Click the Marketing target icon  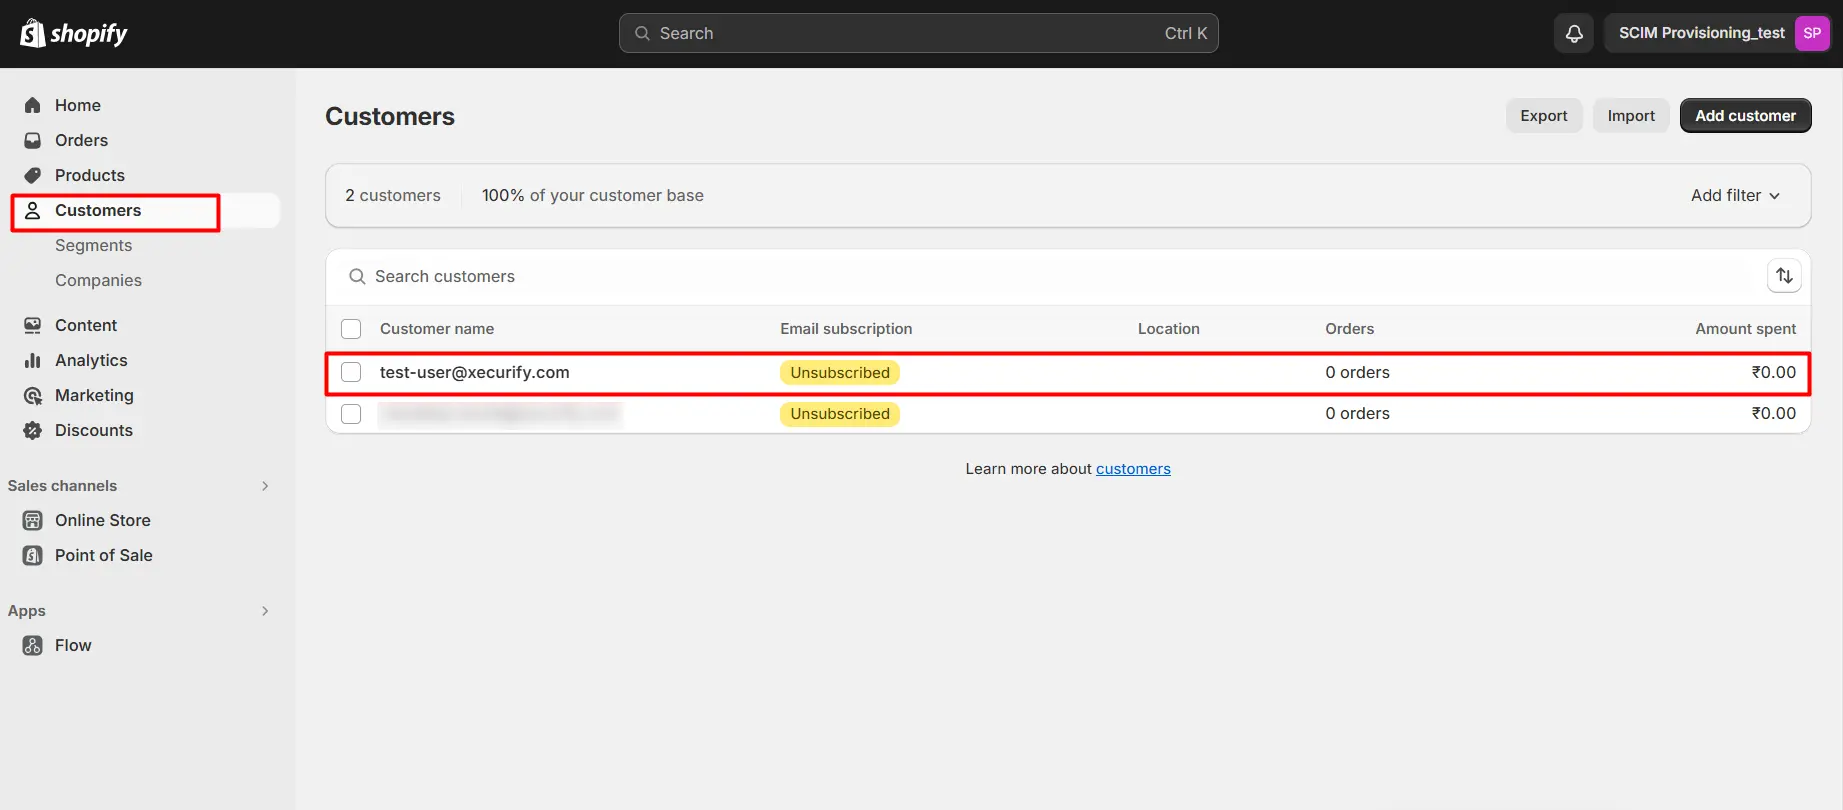(33, 395)
